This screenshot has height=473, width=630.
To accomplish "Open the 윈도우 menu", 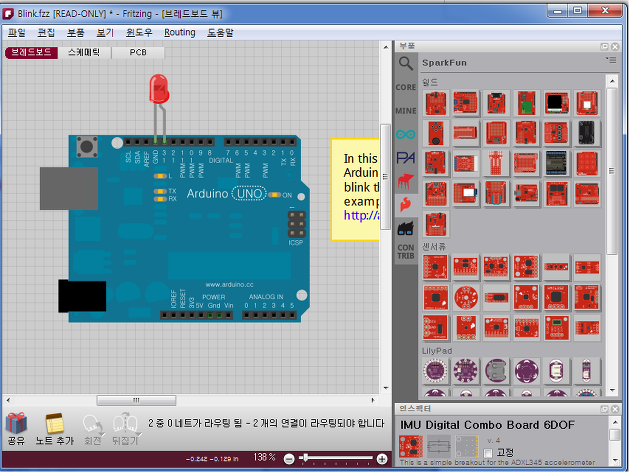I will point(139,33).
